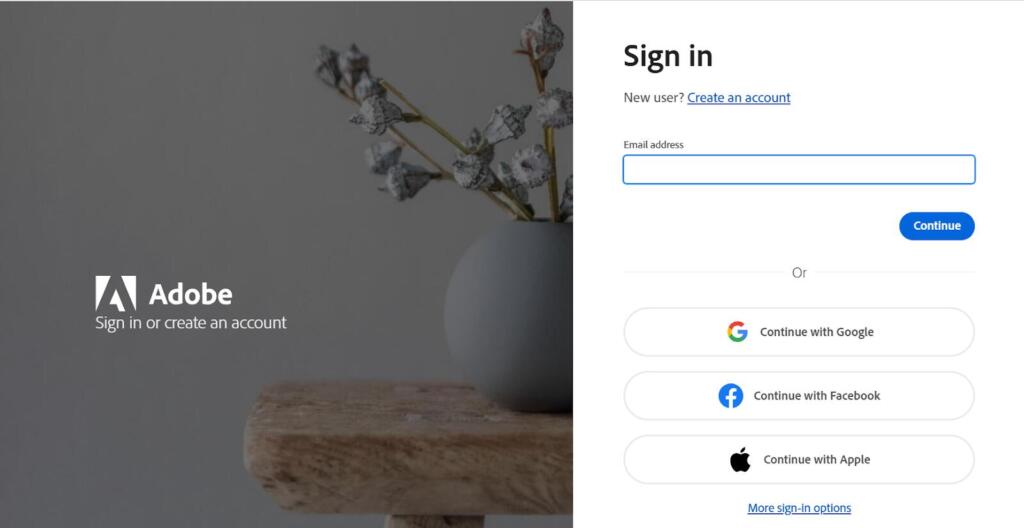Click the Adobe wordmark text
This screenshot has width=1024, height=528.
pos(190,294)
